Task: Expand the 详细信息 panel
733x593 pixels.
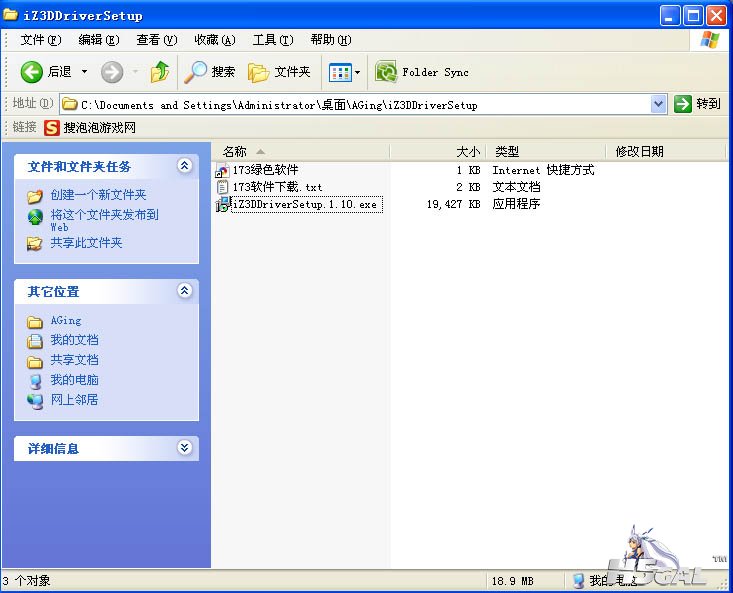Action: point(184,448)
